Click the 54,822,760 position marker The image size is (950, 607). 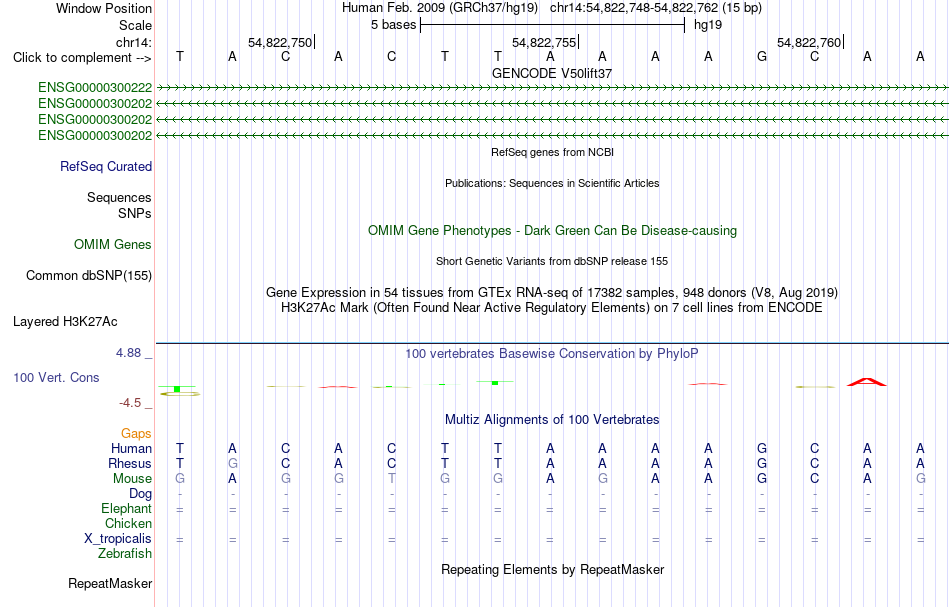[809, 42]
